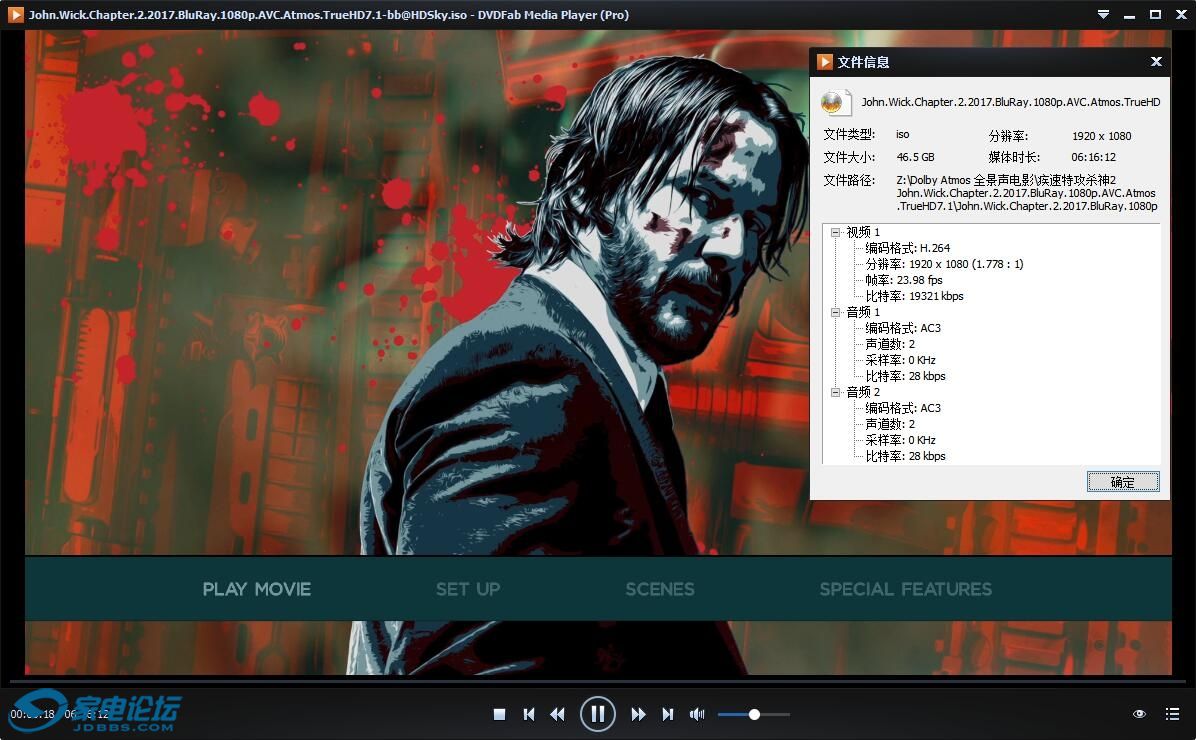Maximize the DVDFab player window
1196x740 pixels.
(1155, 14)
